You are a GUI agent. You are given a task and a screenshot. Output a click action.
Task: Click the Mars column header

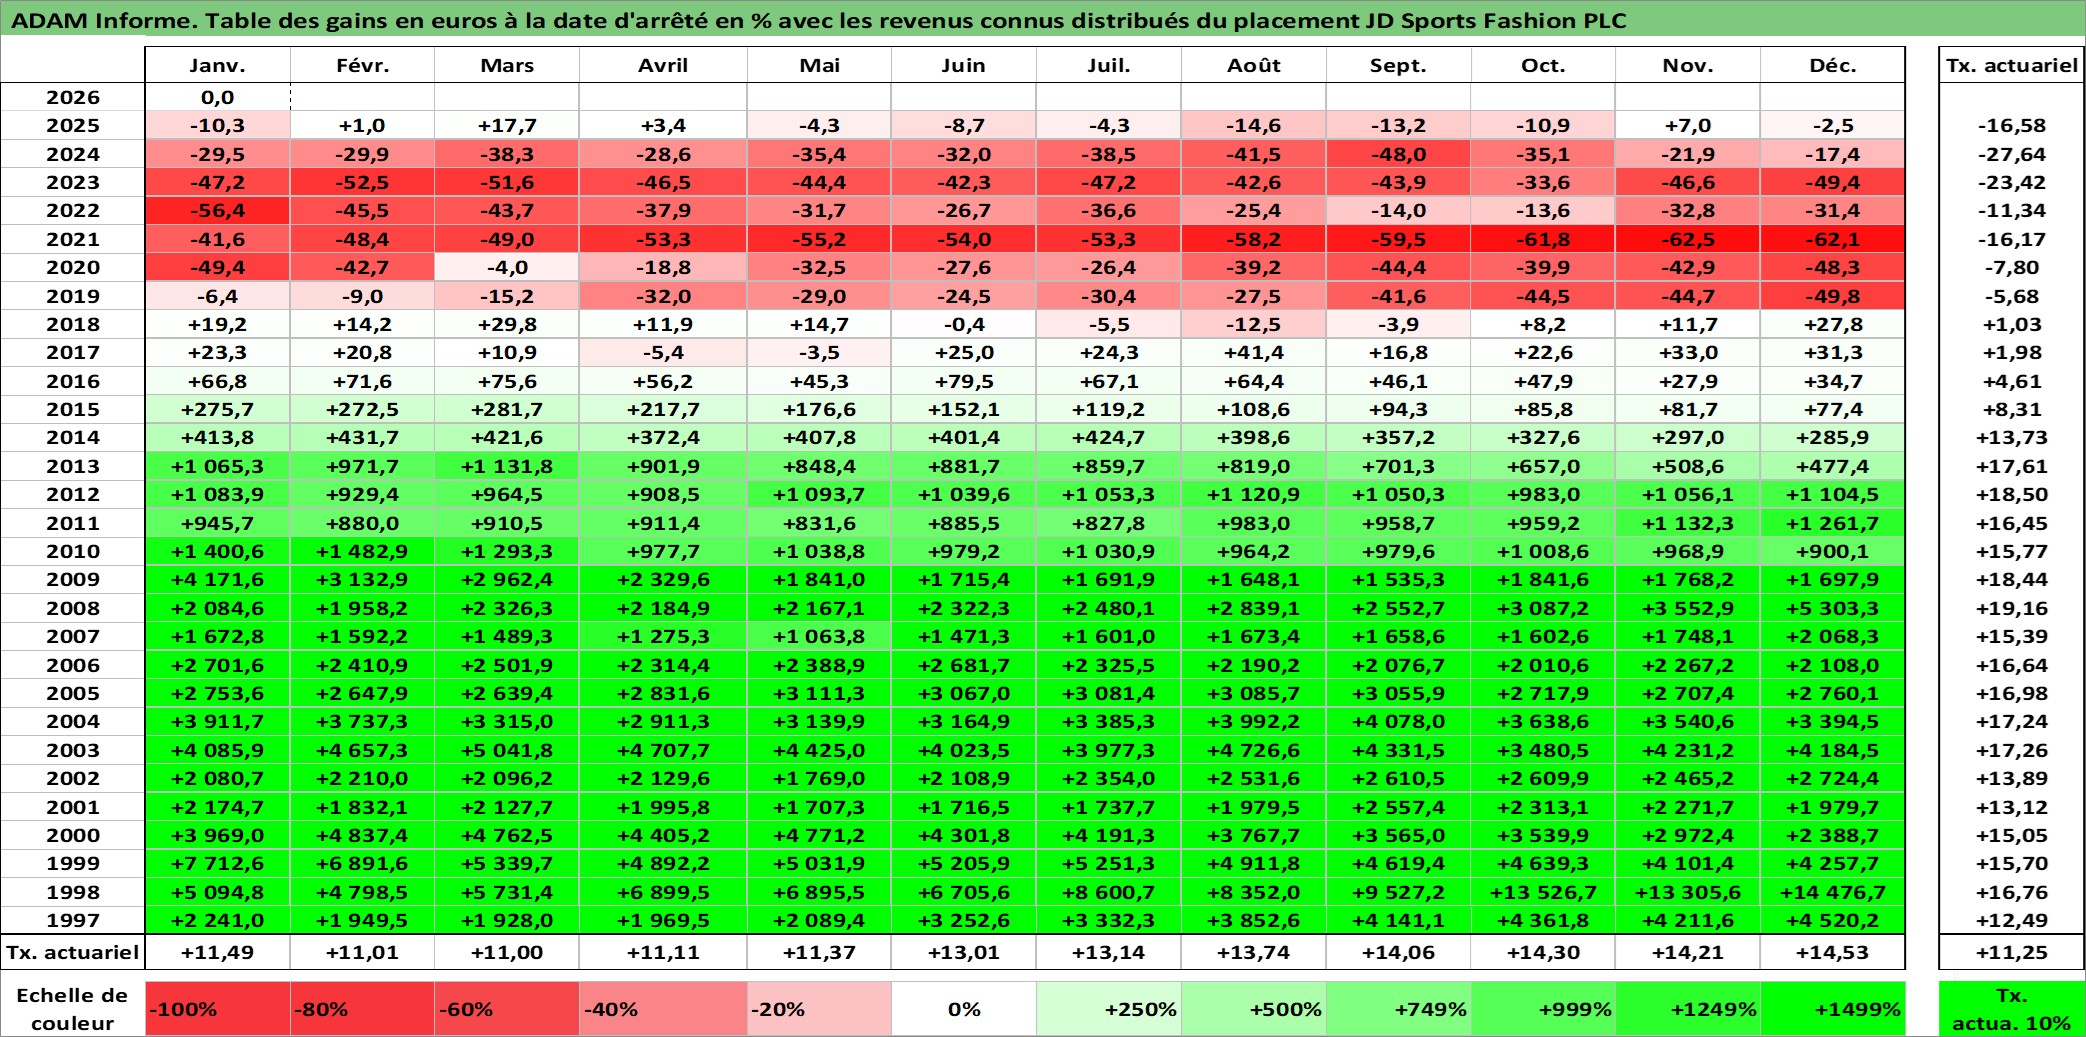coord(507,65)
